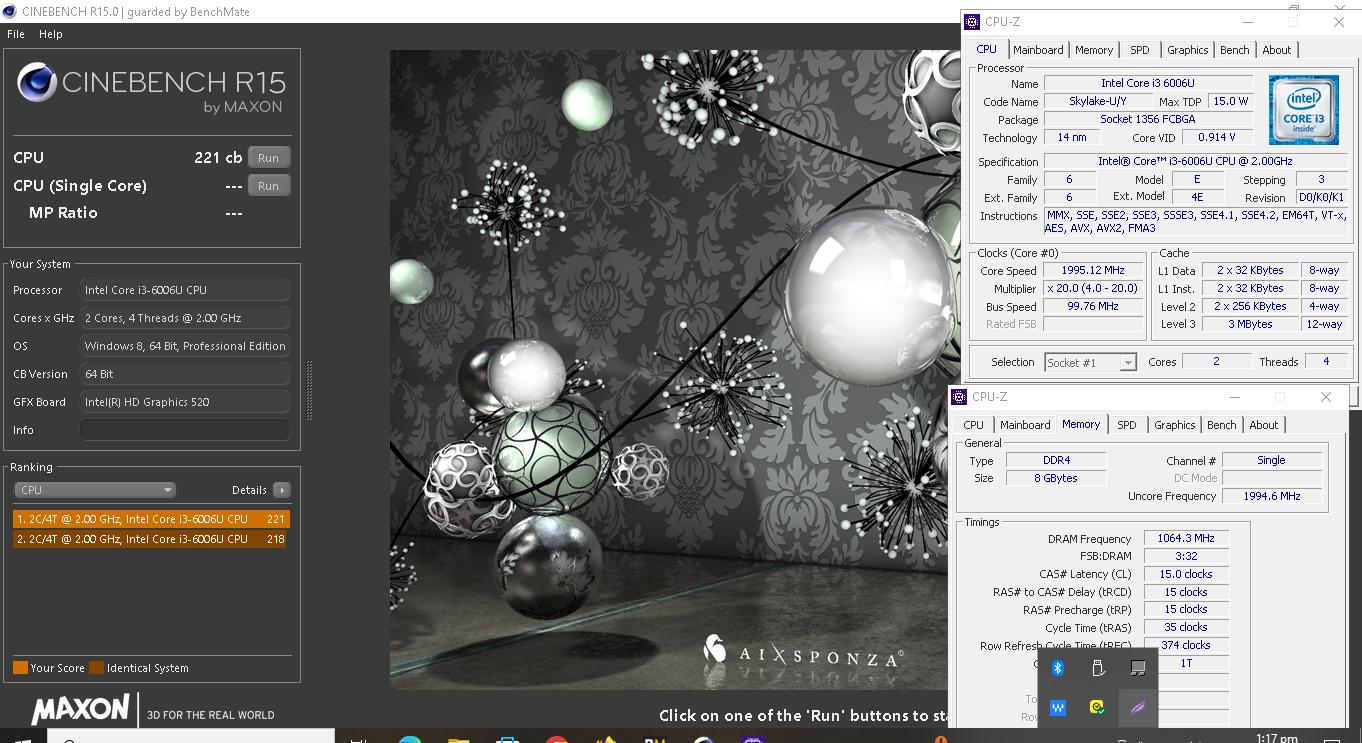Click the memory Size value 8 GBytes
Image resolution: width=1362 pixels, height=743 pixels.
[1056, 478]
